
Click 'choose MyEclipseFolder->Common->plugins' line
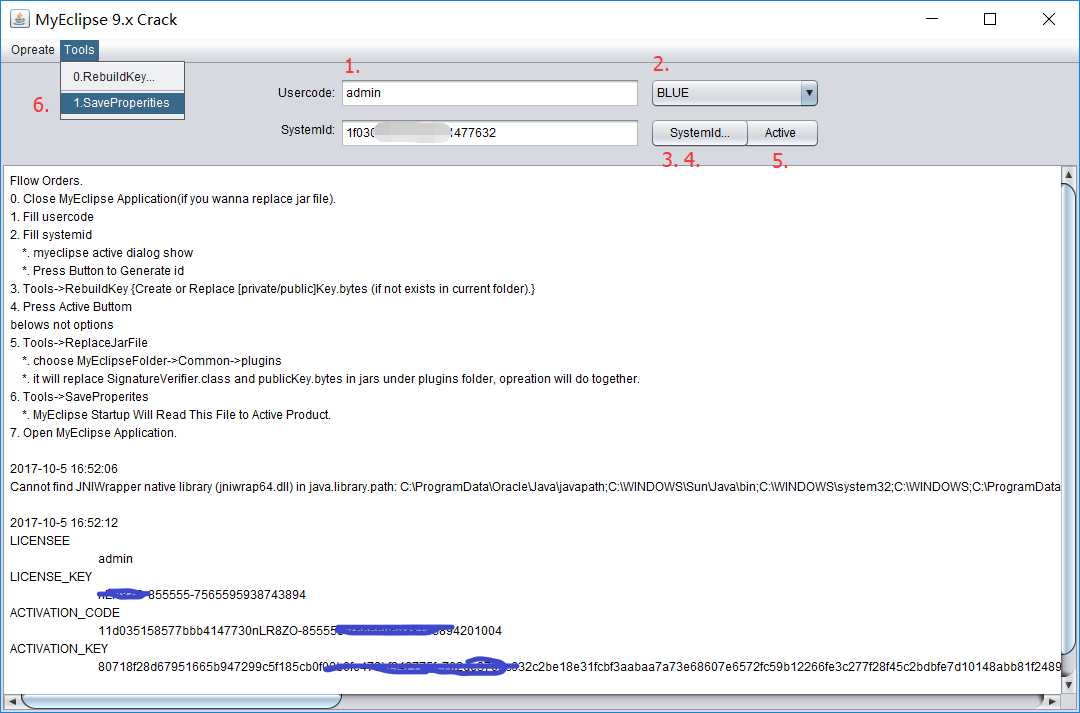[152, 360]
